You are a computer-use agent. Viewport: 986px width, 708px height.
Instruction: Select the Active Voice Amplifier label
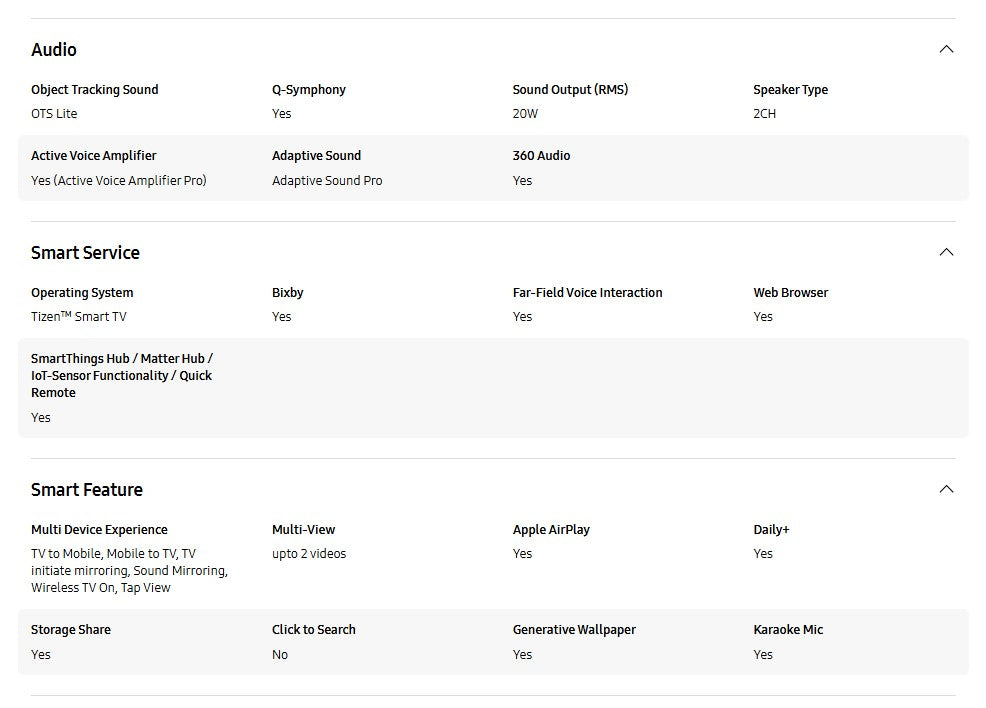94,156
